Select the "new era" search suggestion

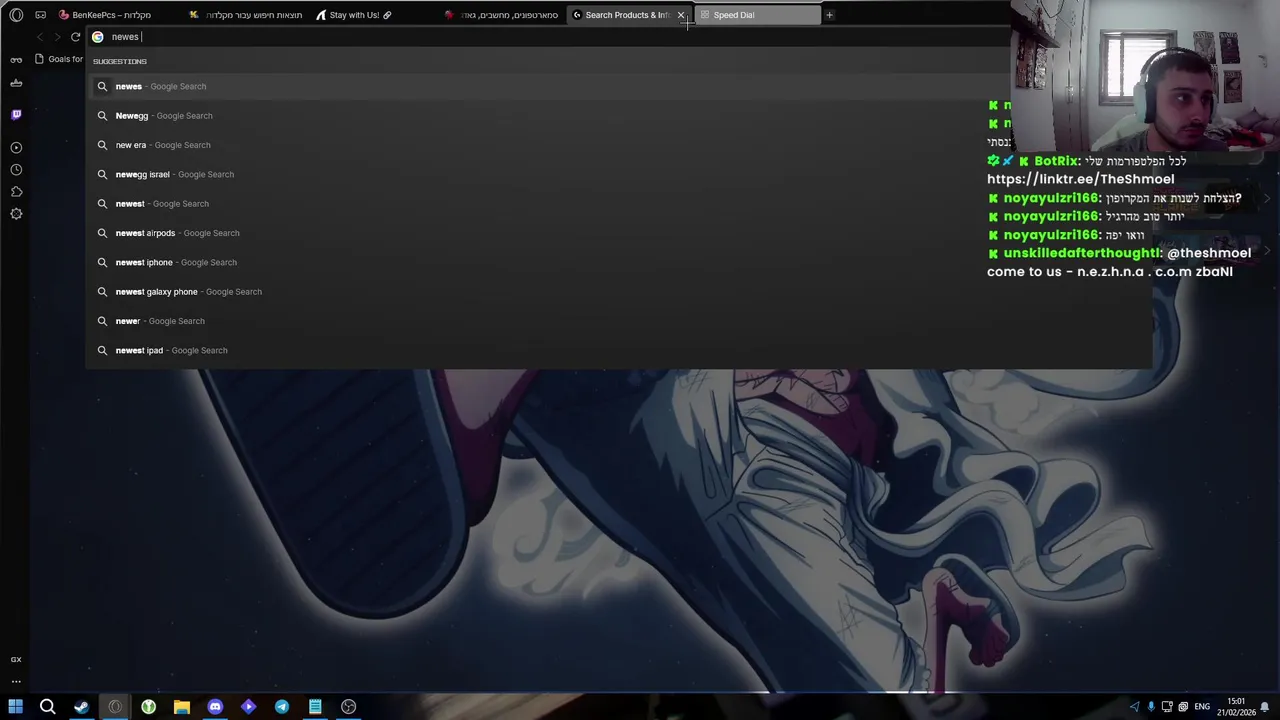pyautogui.click(x=618, y=145)
